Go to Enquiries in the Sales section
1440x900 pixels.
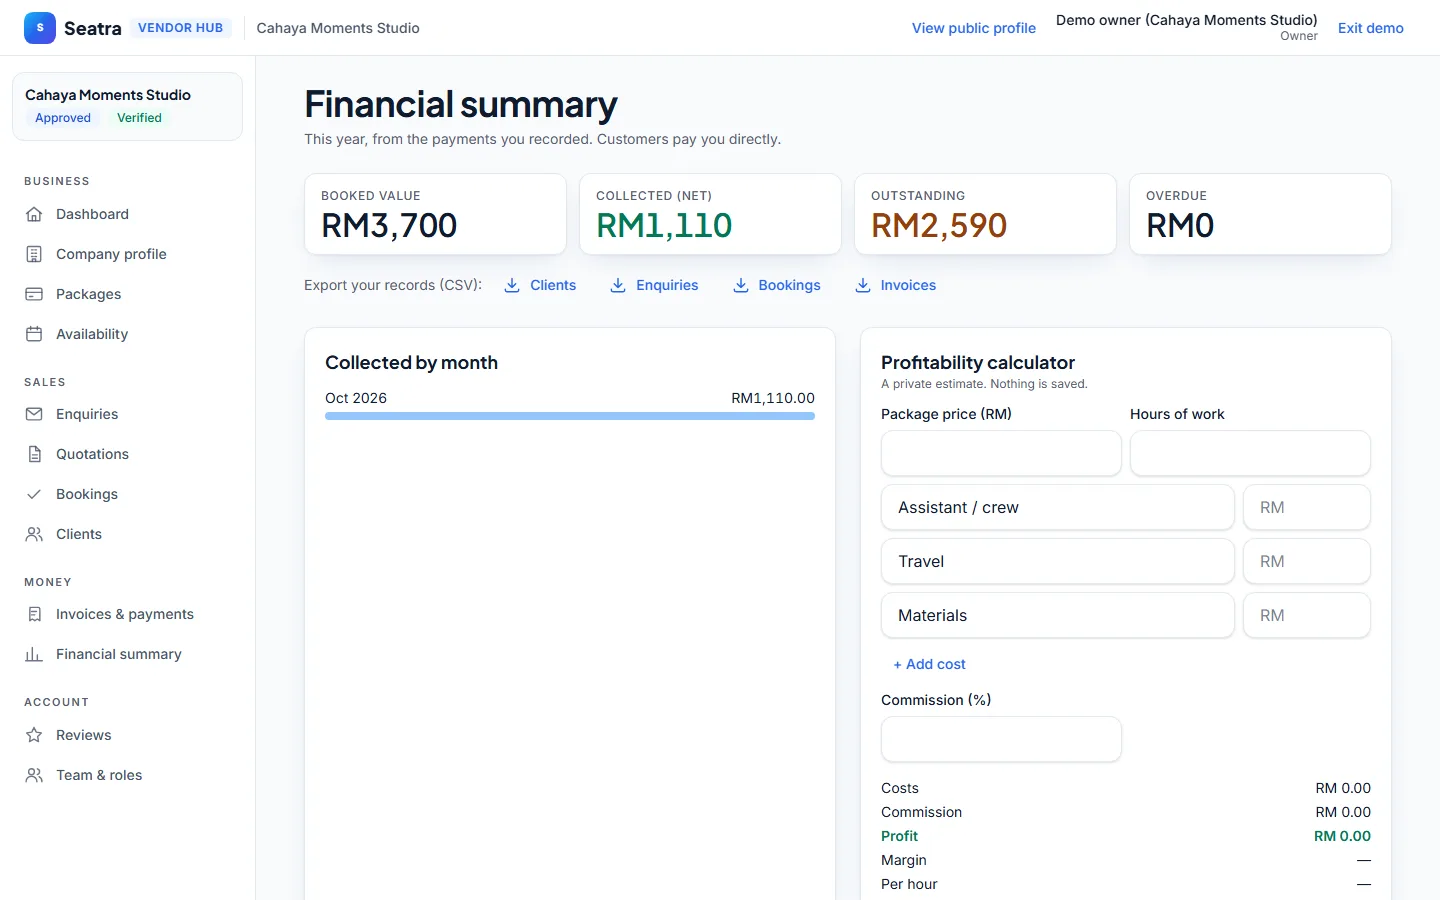tap(127, 414)
